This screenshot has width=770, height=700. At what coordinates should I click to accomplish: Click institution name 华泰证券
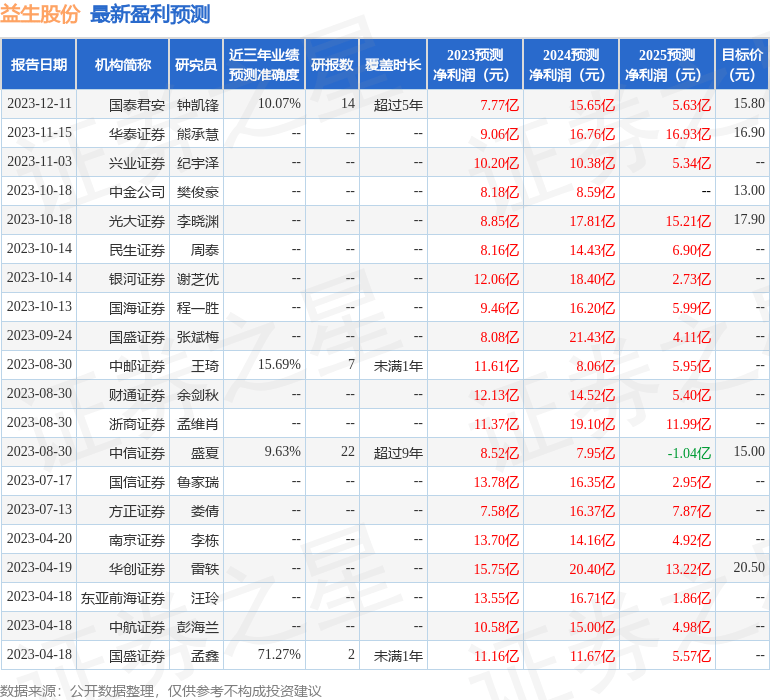137,134
